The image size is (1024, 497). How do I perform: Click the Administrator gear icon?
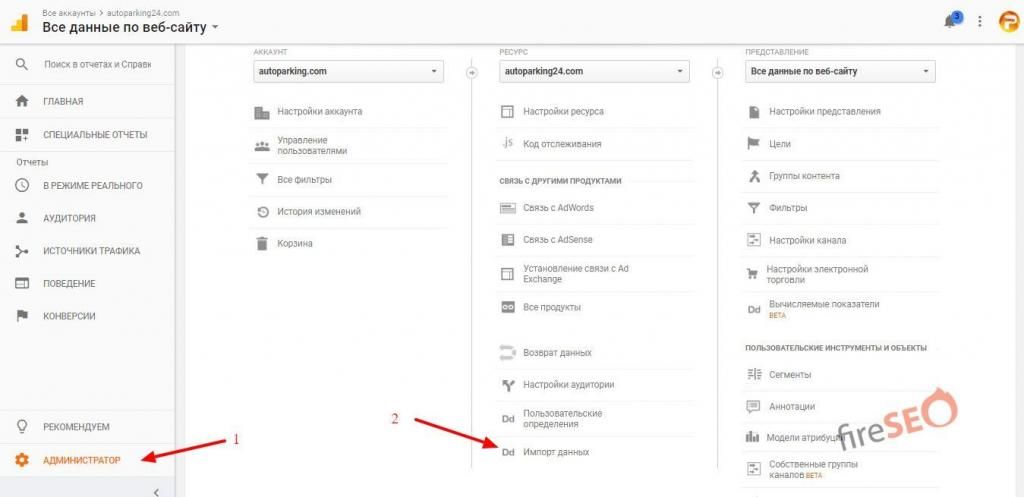click(x=22, y=460)
